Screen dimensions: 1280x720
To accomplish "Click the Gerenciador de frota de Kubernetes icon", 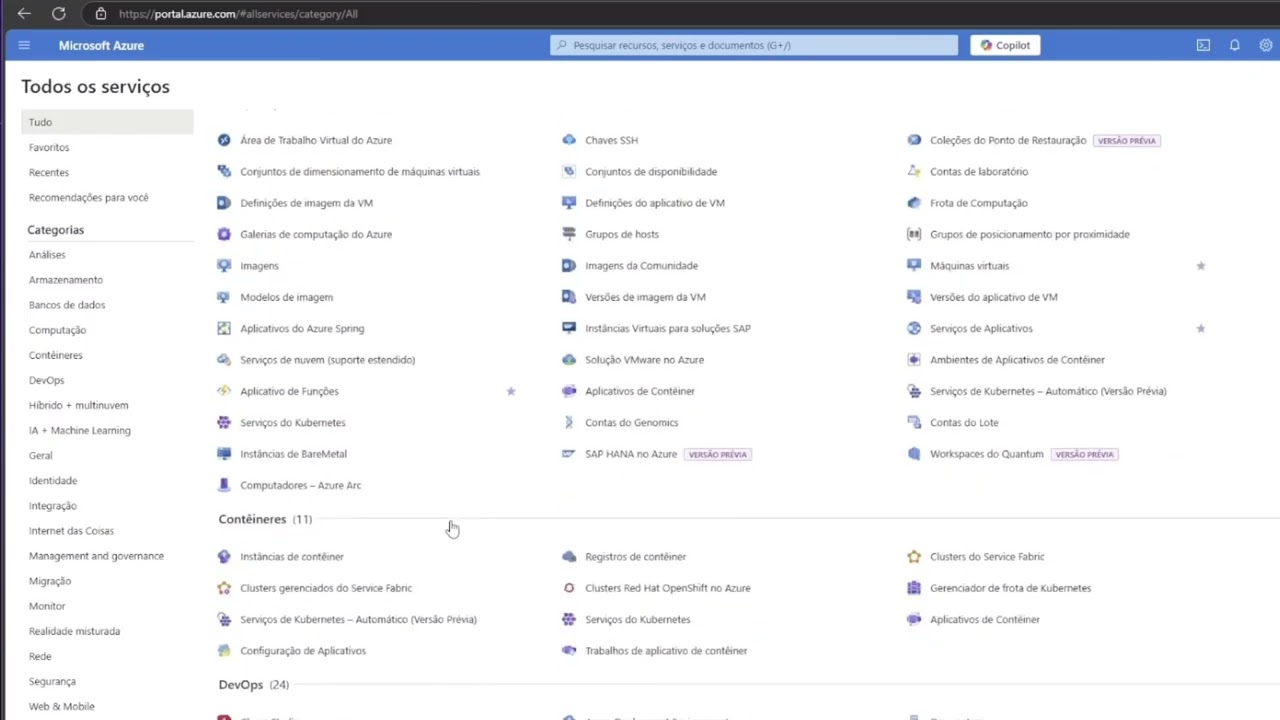I will click(914, 588).
